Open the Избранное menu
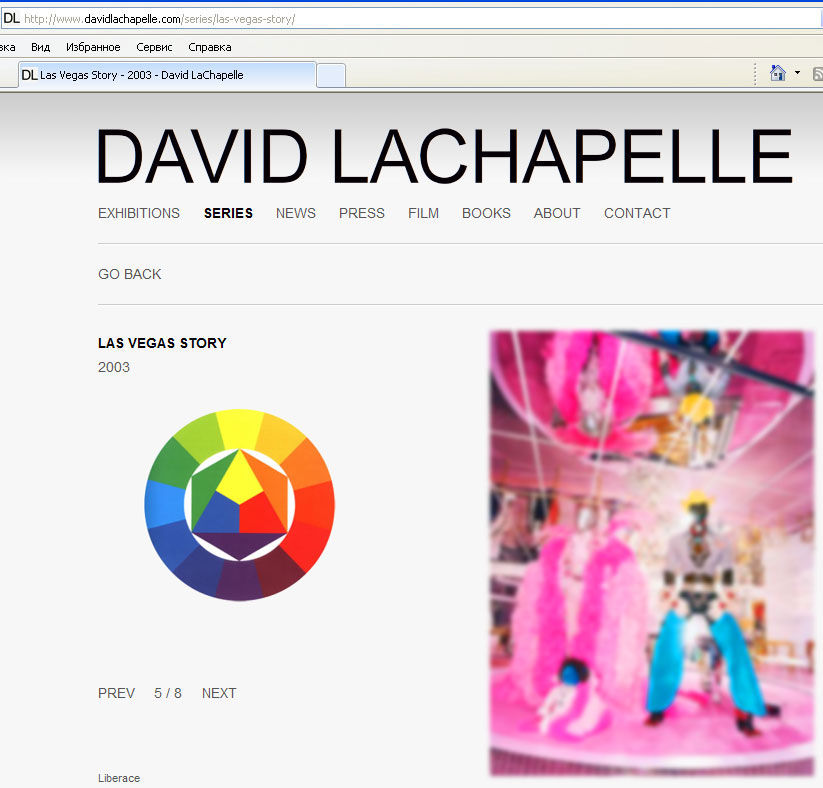This screenshot has height=788, width=823. click(x=93, y=47)
